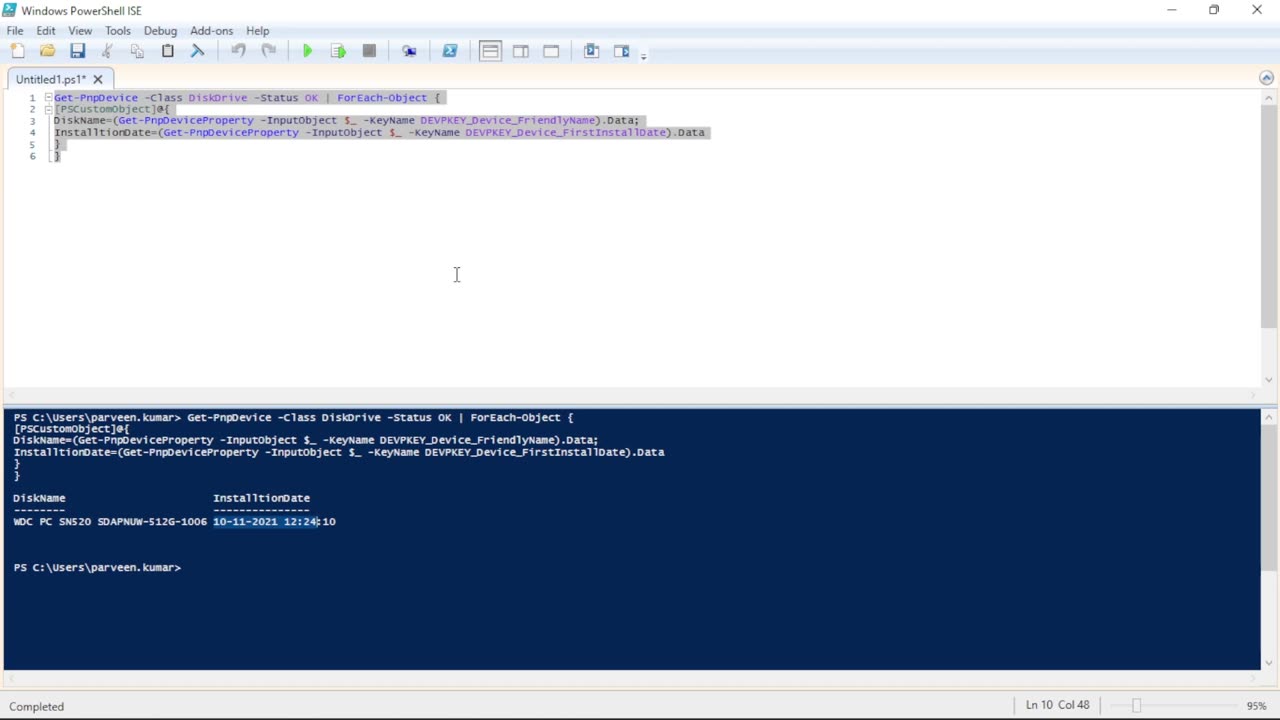Show script pane on top layout
Image resolution: width=1280 pixels, height=720 pixels.
click(x=490, y=51)
